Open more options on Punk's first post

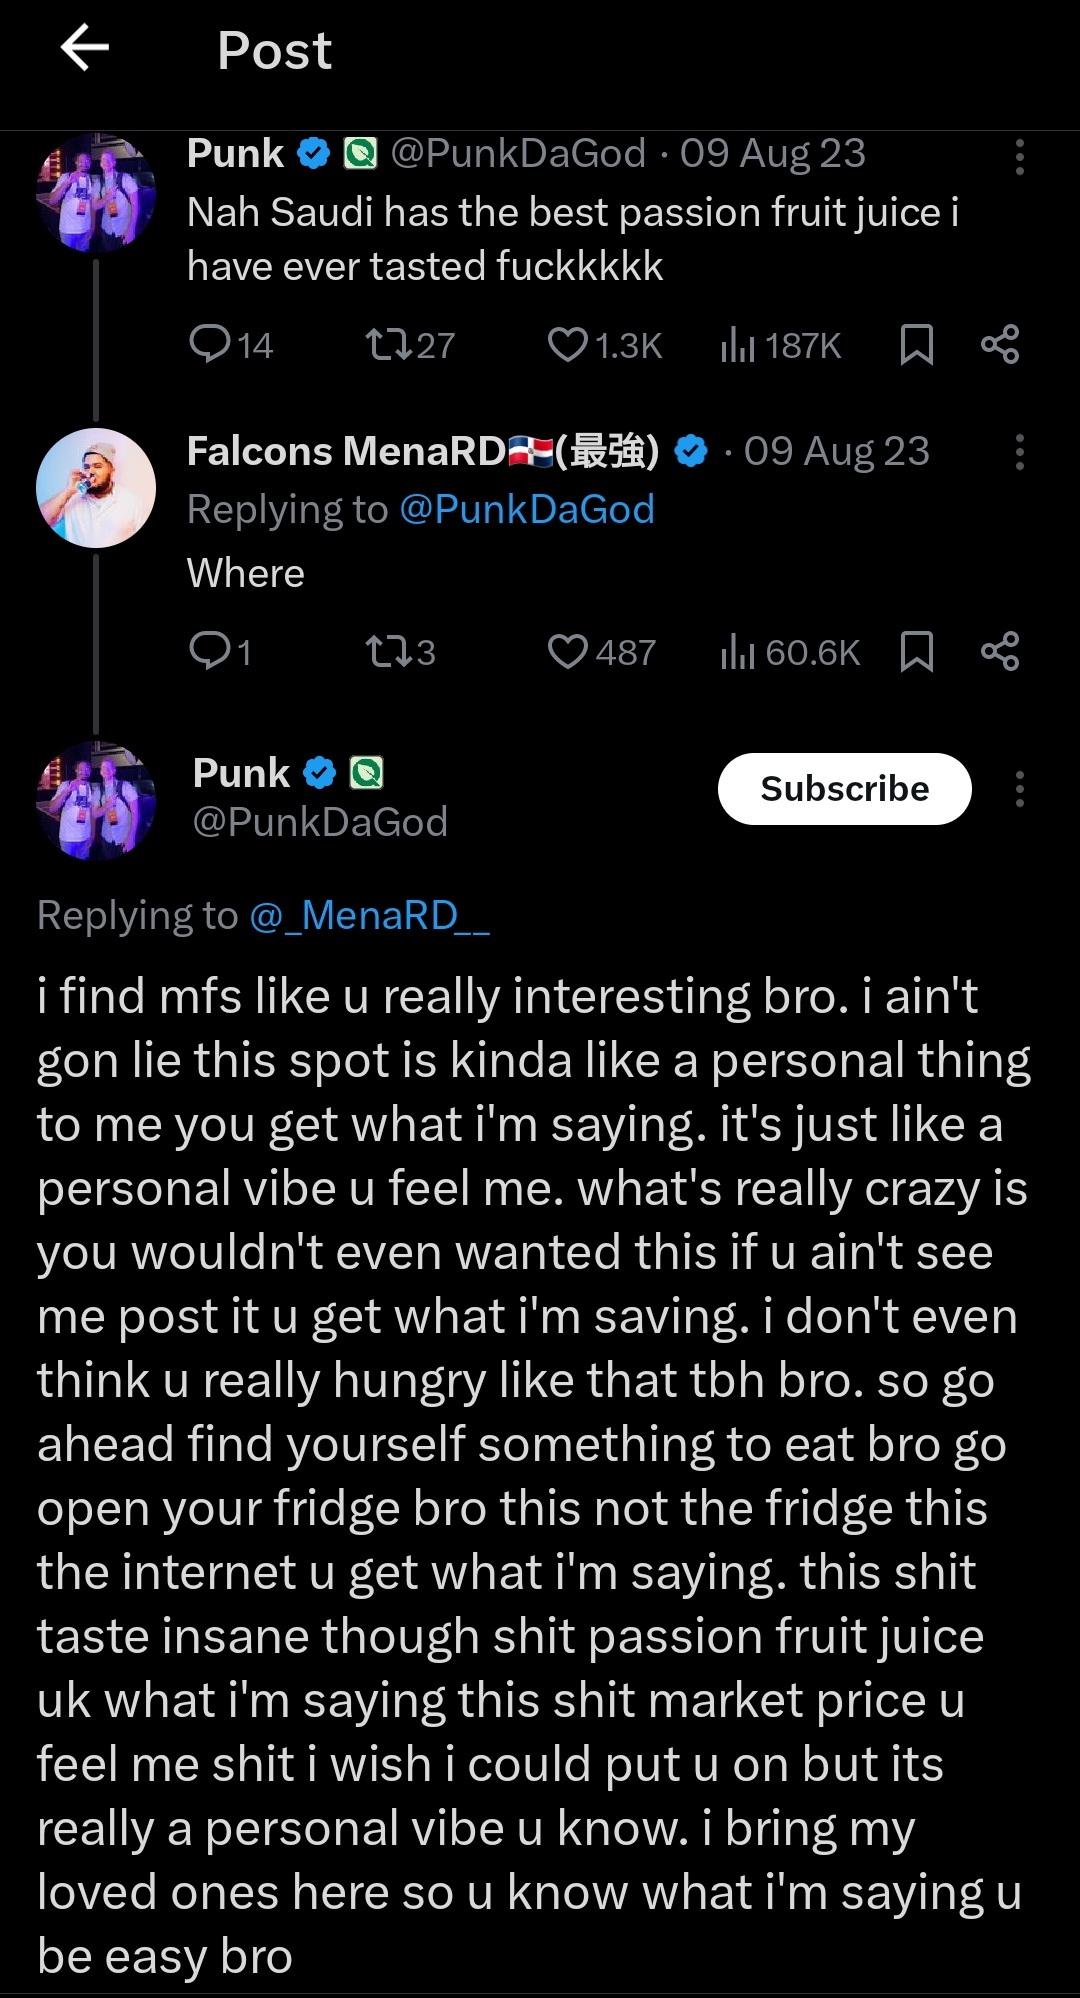coord(1019,157)
